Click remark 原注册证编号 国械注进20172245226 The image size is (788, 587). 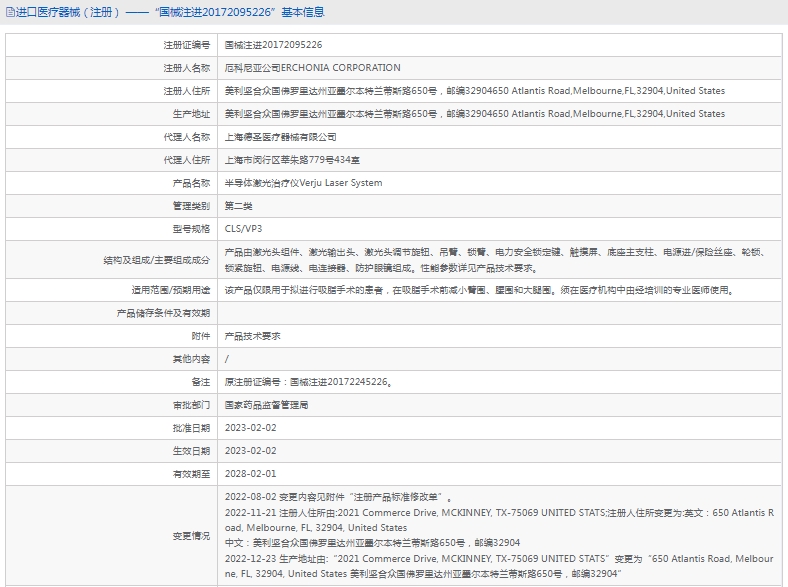click(x=309, y=382)
